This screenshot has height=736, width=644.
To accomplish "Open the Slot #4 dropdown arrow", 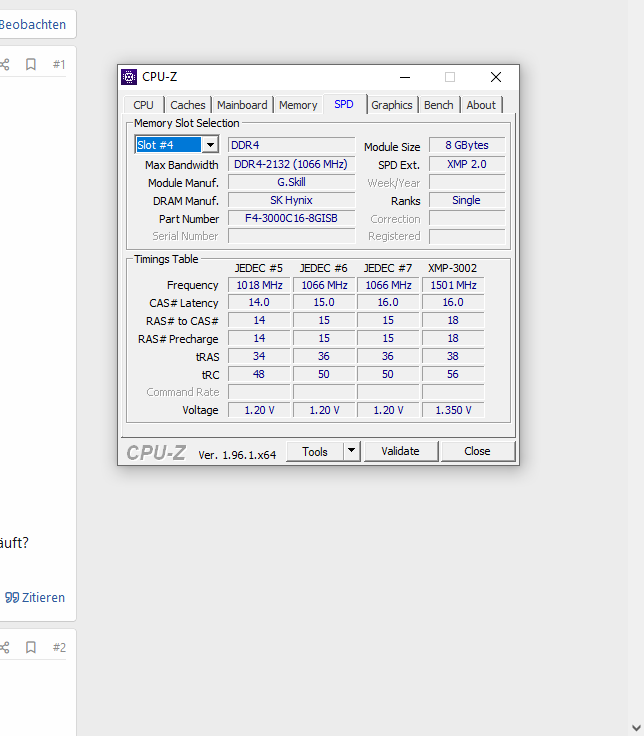I will [x=210, y=145].
